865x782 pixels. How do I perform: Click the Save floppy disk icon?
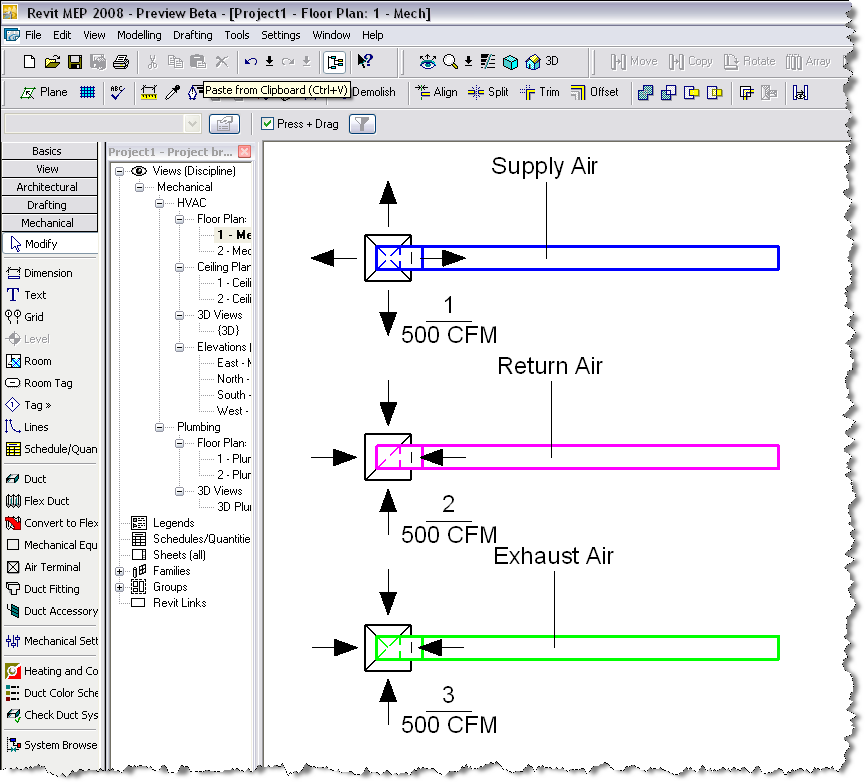pyautogui.click(x=75, y=62)
